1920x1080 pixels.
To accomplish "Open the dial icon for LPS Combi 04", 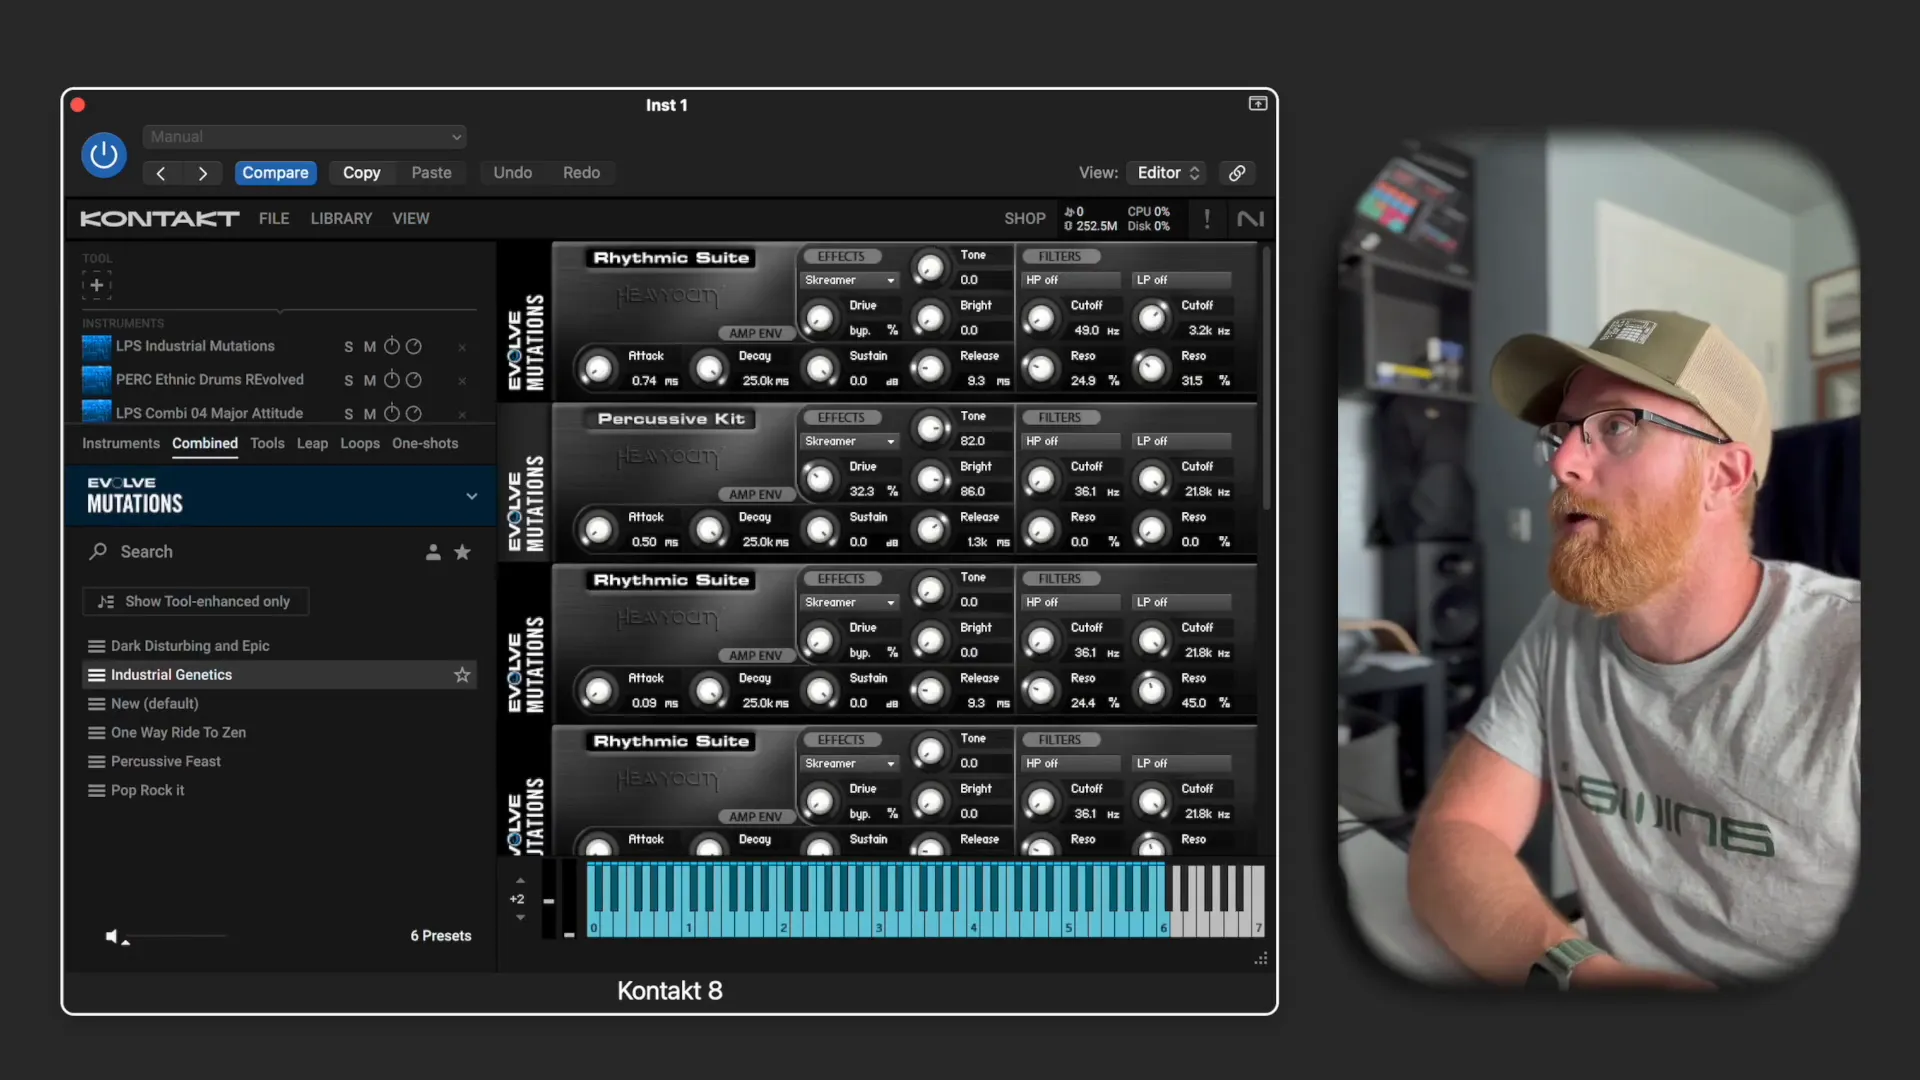I will 414,413.
